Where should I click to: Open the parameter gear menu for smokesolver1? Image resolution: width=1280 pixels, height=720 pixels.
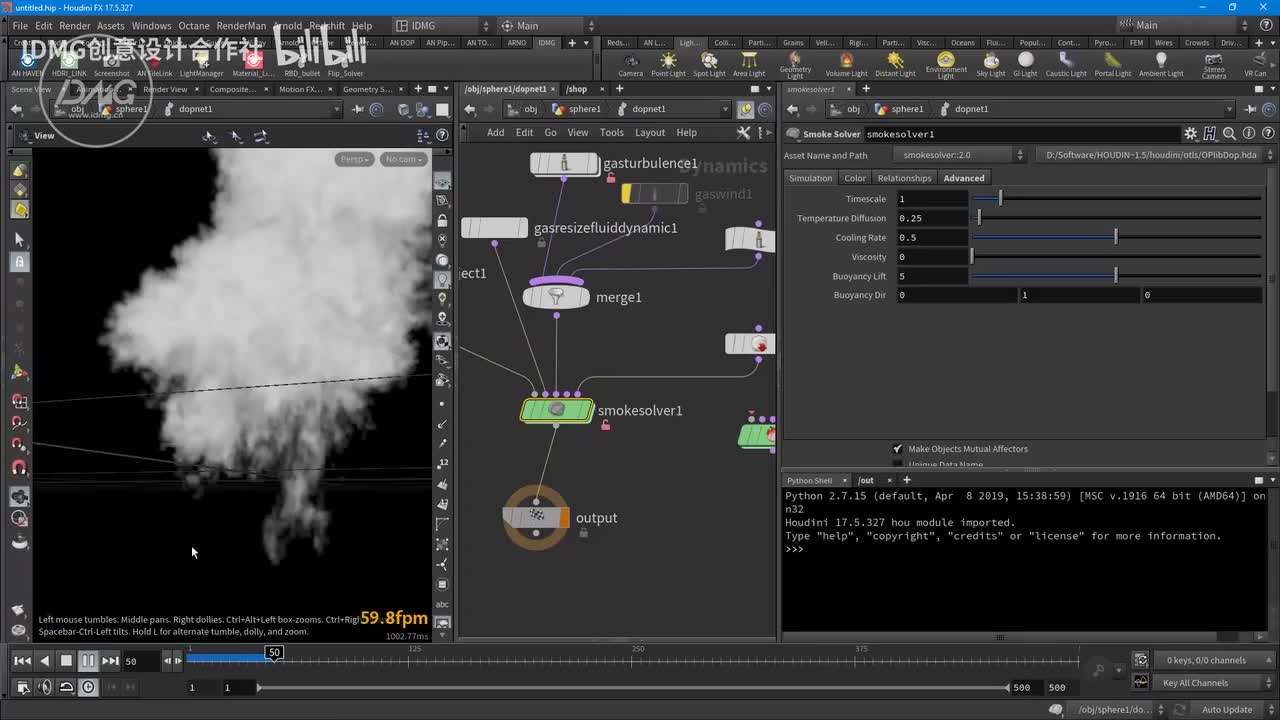pyautogui.click(x=1190, y=134)
